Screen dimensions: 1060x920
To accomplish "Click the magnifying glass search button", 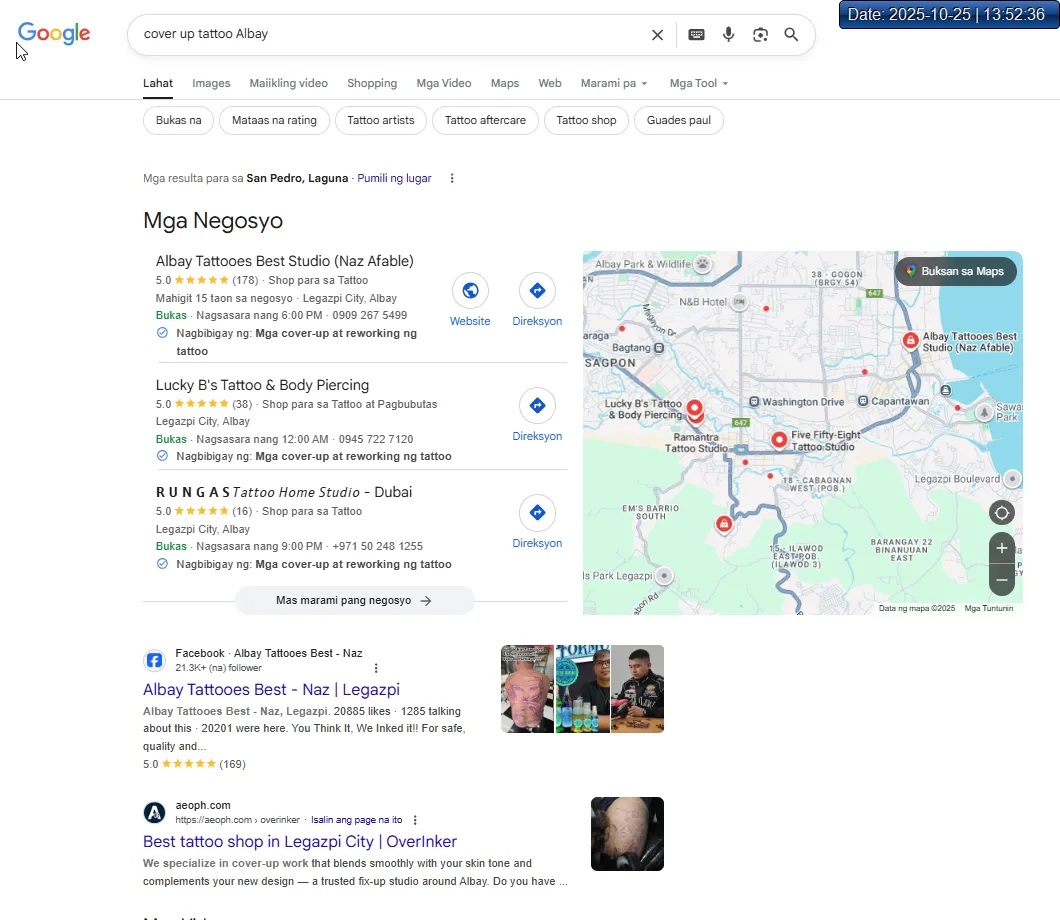I will [x=791, y=35].
